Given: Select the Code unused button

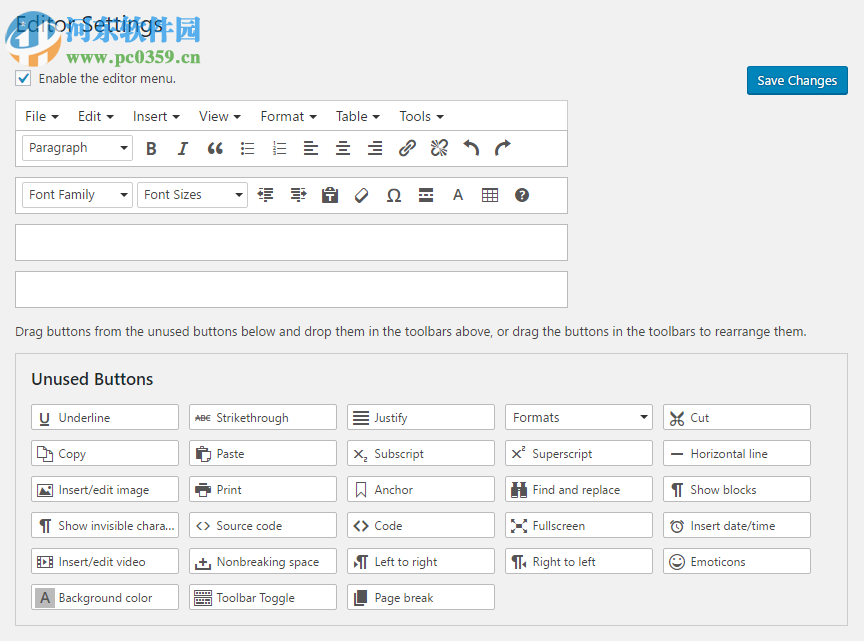Looking at the screenshot, I should 421,525.
